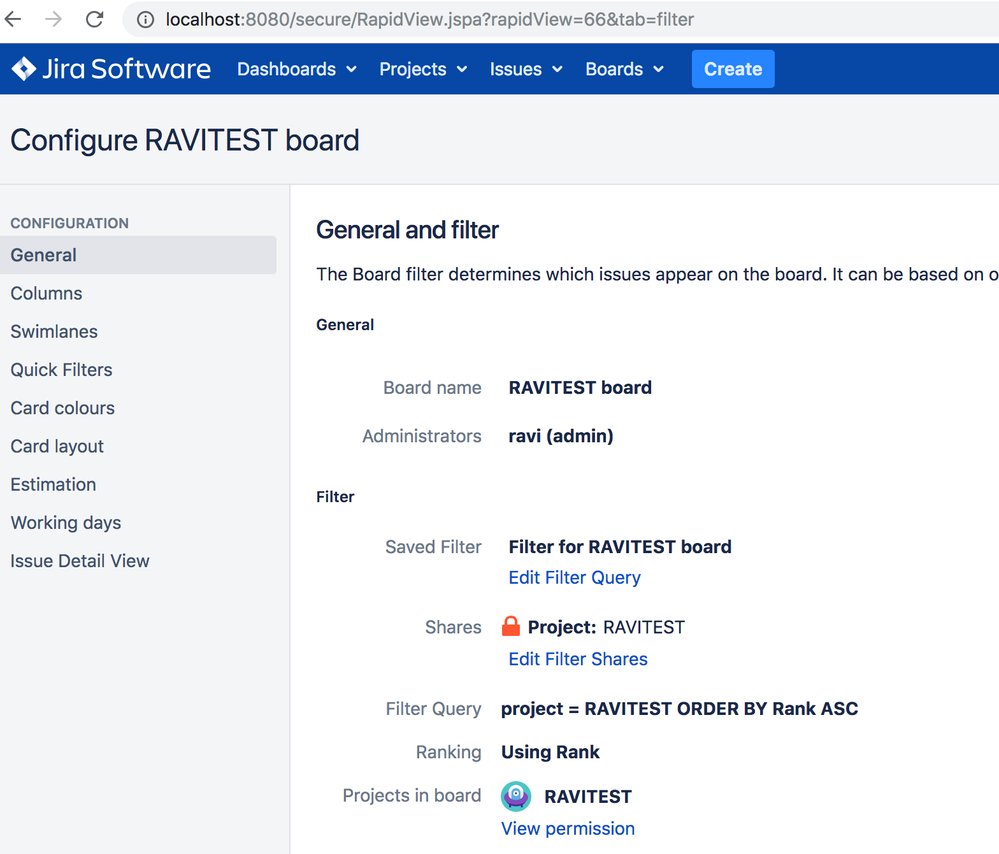Screen dimensions: 999x854
Task: Click the browser address bar URL
Action: tap(429, 20)
